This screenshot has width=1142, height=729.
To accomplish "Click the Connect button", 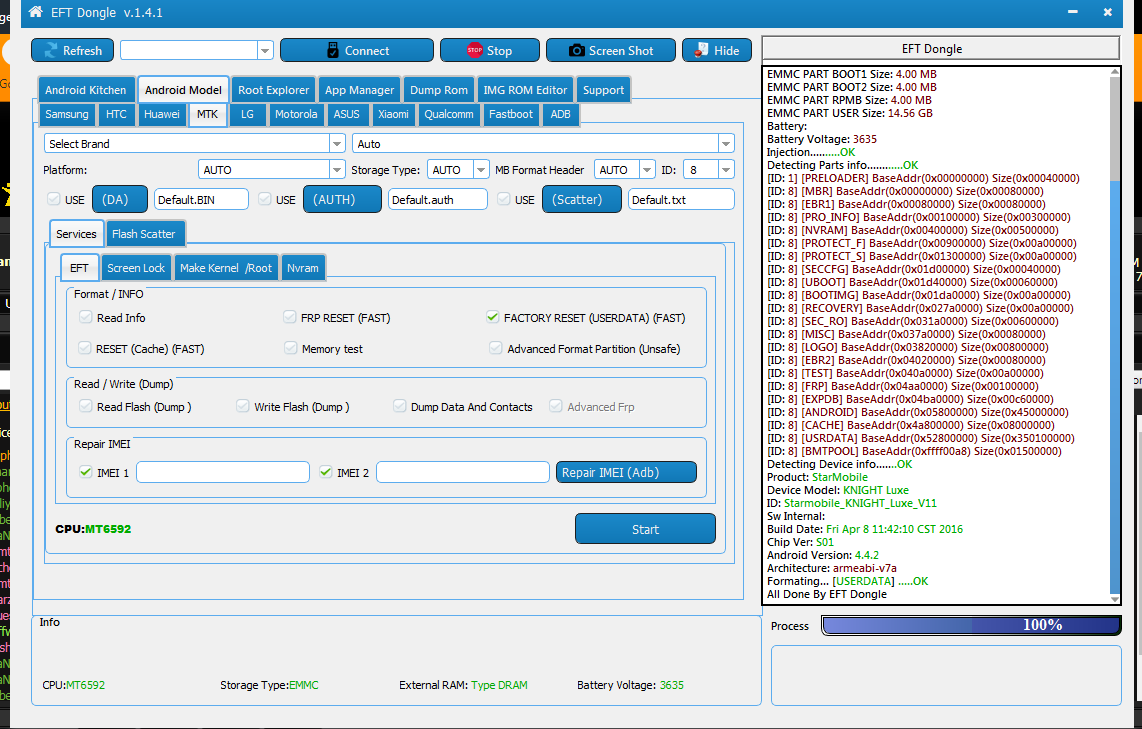I will pyautogui.click(x=357, y=50).
